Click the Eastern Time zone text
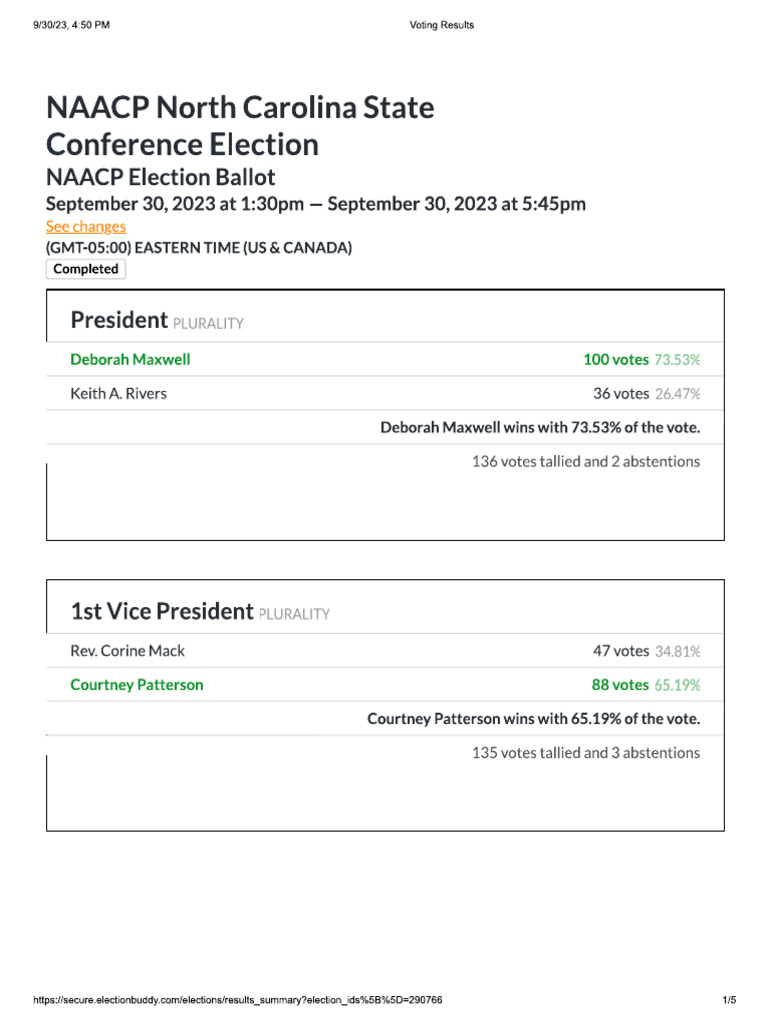Image resolution: width=768 pixels, height=1024 pixels. 199,248
